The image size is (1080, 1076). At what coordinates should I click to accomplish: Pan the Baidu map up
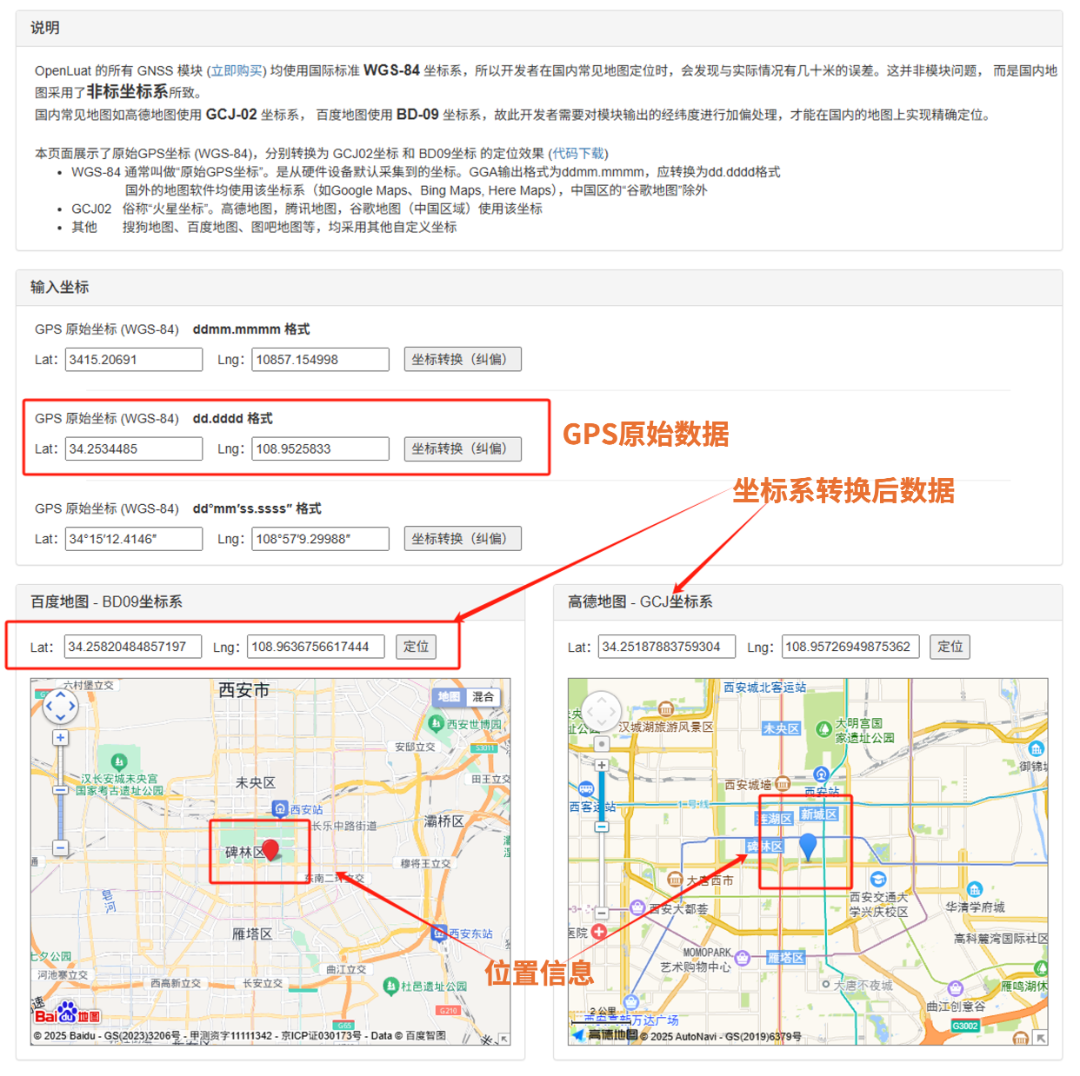tap(61, 695)
